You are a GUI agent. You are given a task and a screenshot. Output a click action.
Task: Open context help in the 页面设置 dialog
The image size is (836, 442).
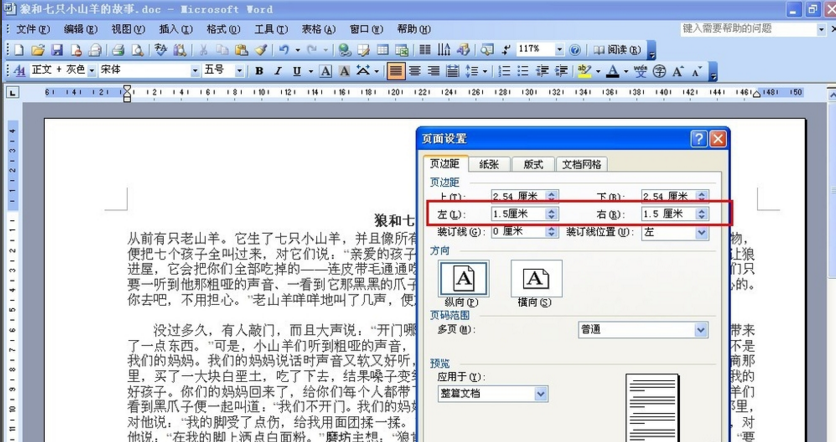point(698,139)
